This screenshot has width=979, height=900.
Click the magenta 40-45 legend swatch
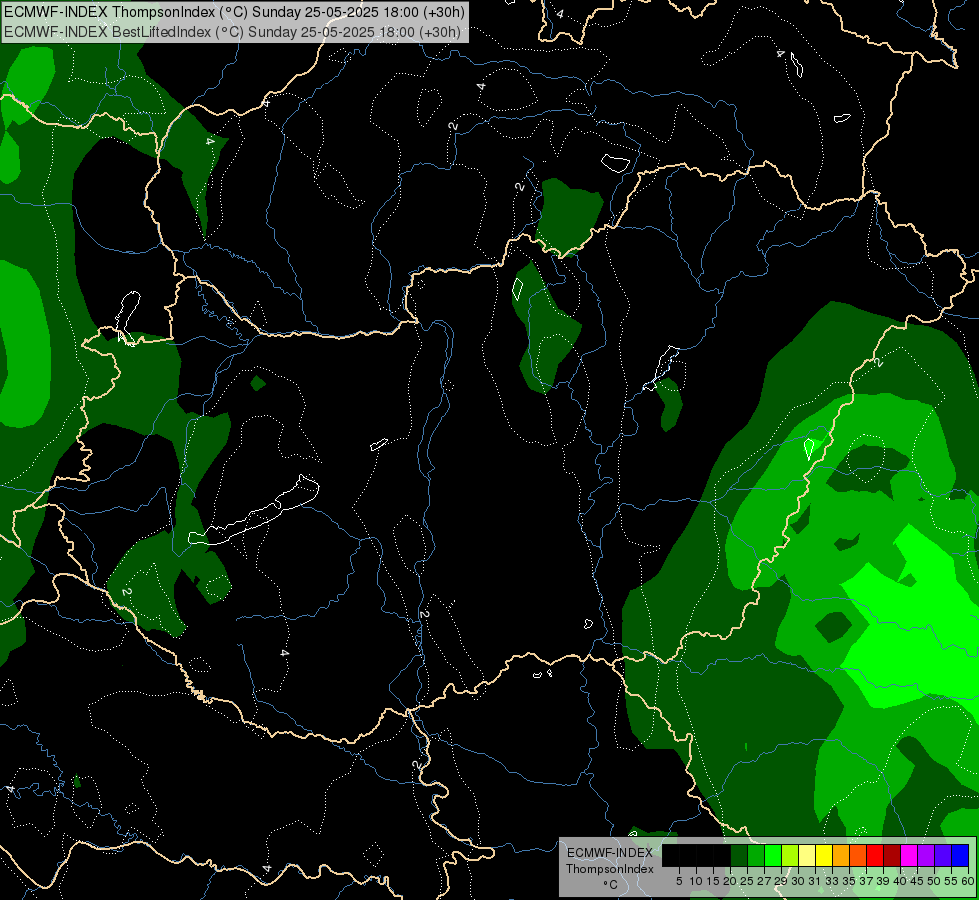coord(909,855)
